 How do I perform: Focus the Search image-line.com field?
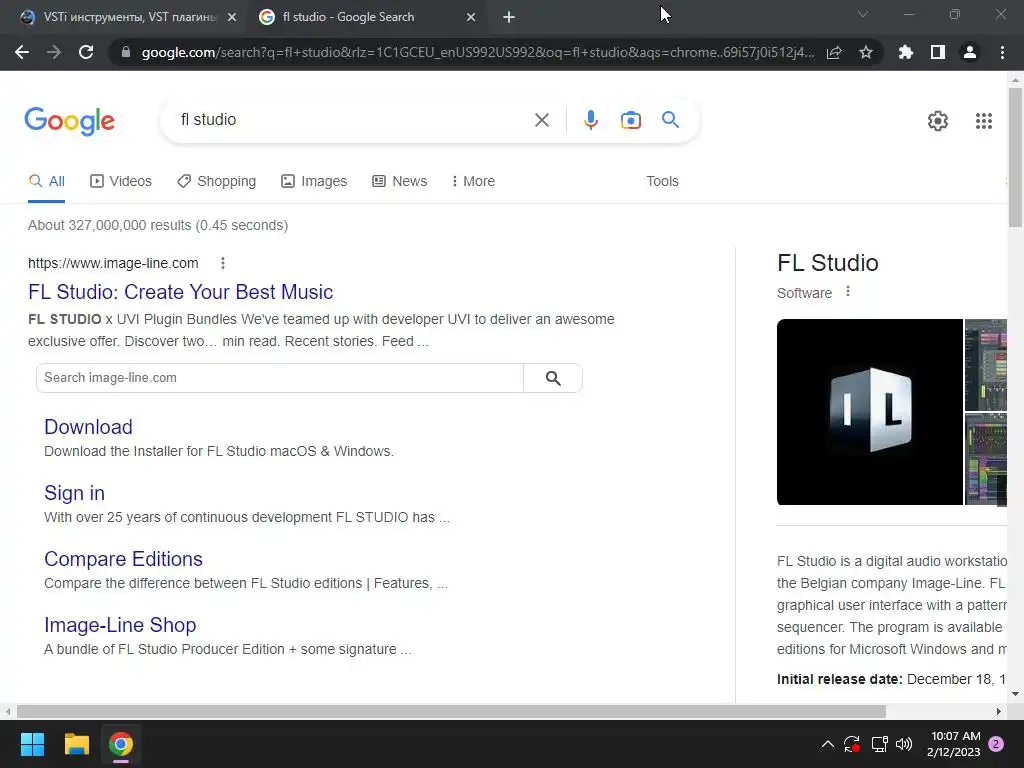[280, 378]
